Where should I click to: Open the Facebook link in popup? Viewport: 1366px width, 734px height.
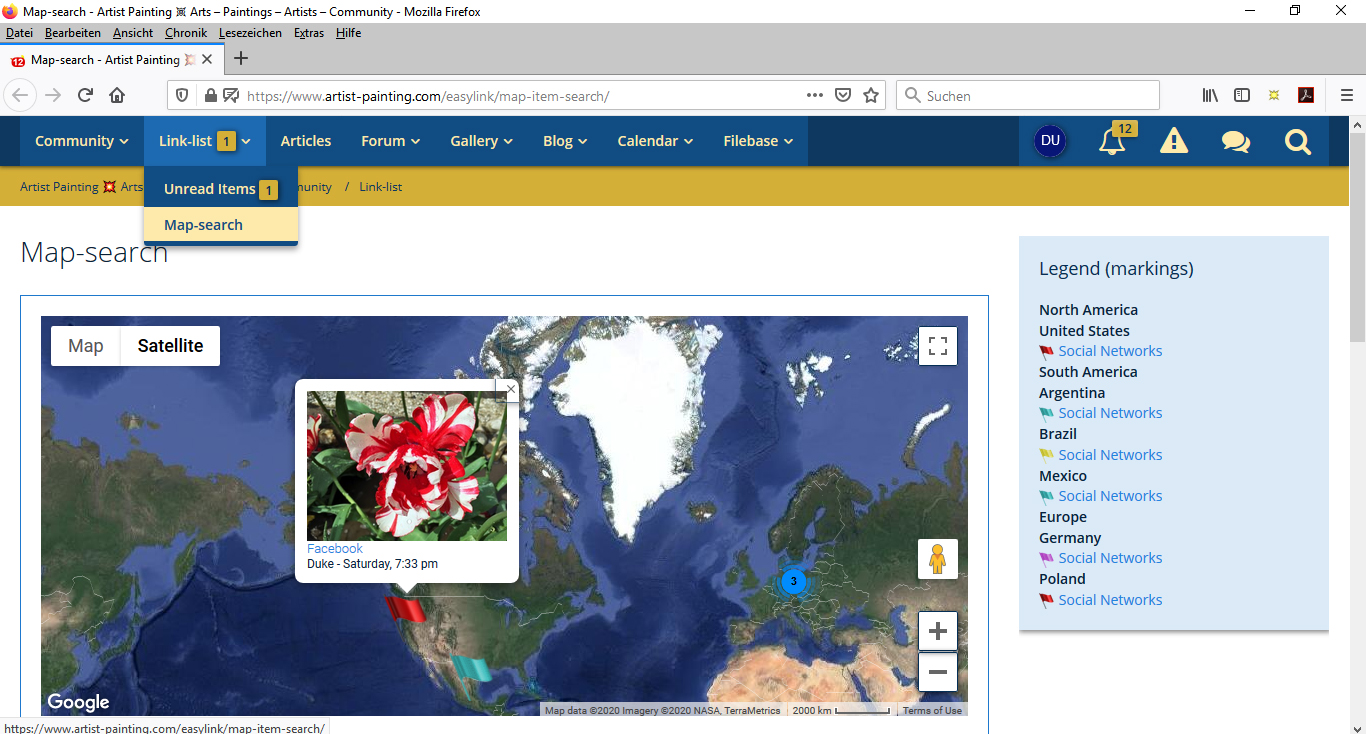coord(335,549)
